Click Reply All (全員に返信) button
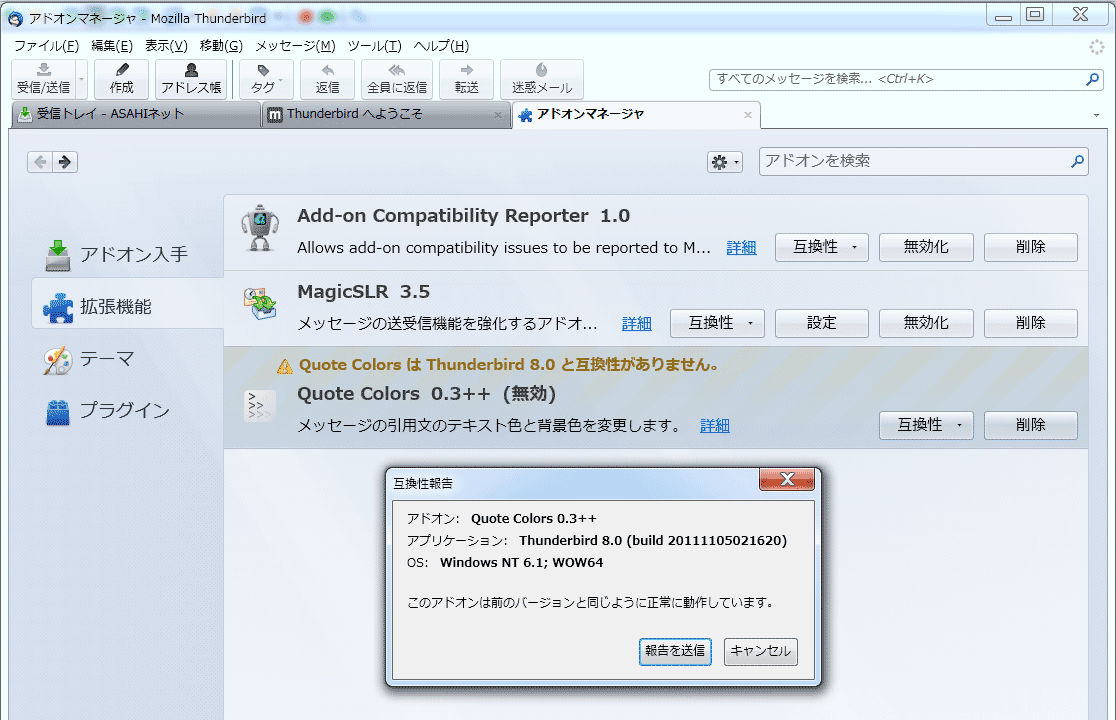 [x=397, y=79]
